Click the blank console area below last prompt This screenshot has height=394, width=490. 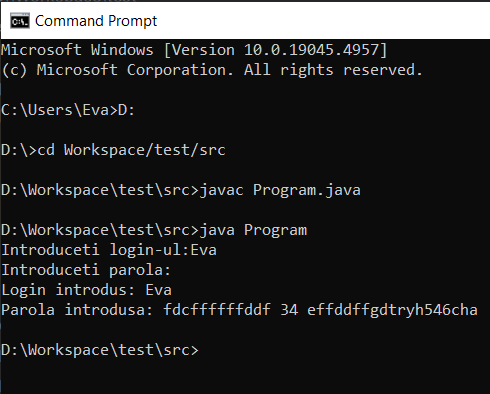point(245,377)
